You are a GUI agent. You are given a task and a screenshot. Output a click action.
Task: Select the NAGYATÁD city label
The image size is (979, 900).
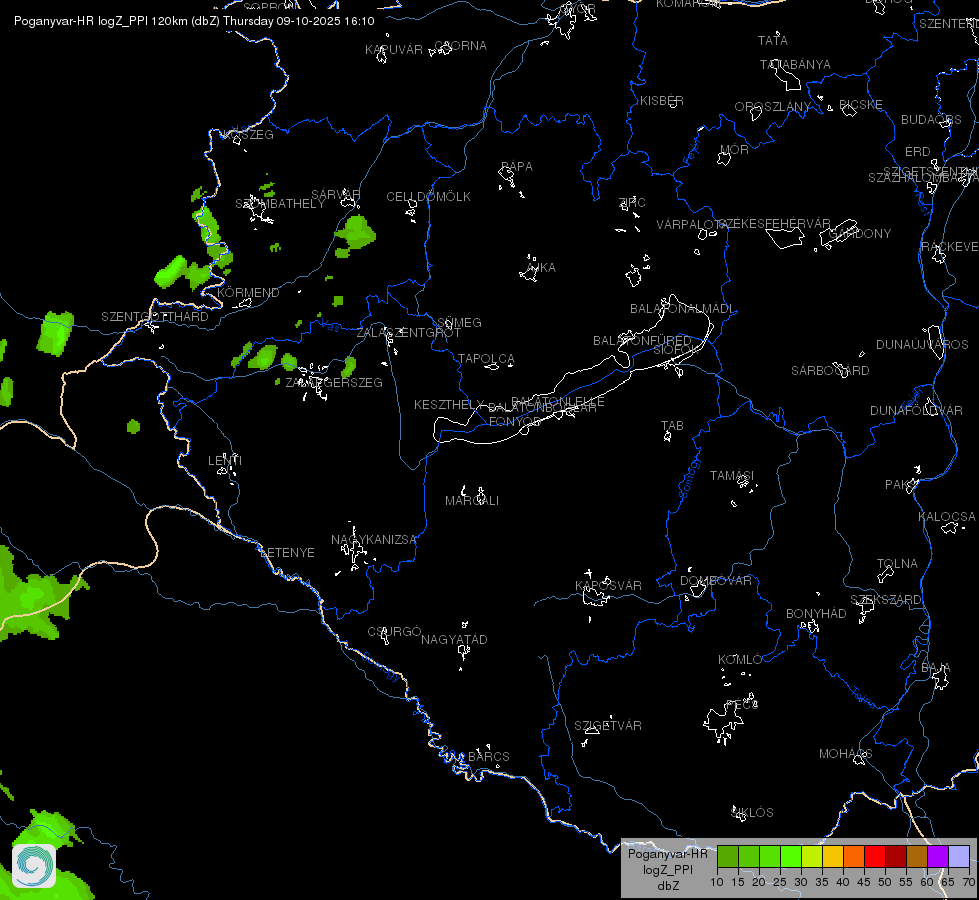[454, 640]
